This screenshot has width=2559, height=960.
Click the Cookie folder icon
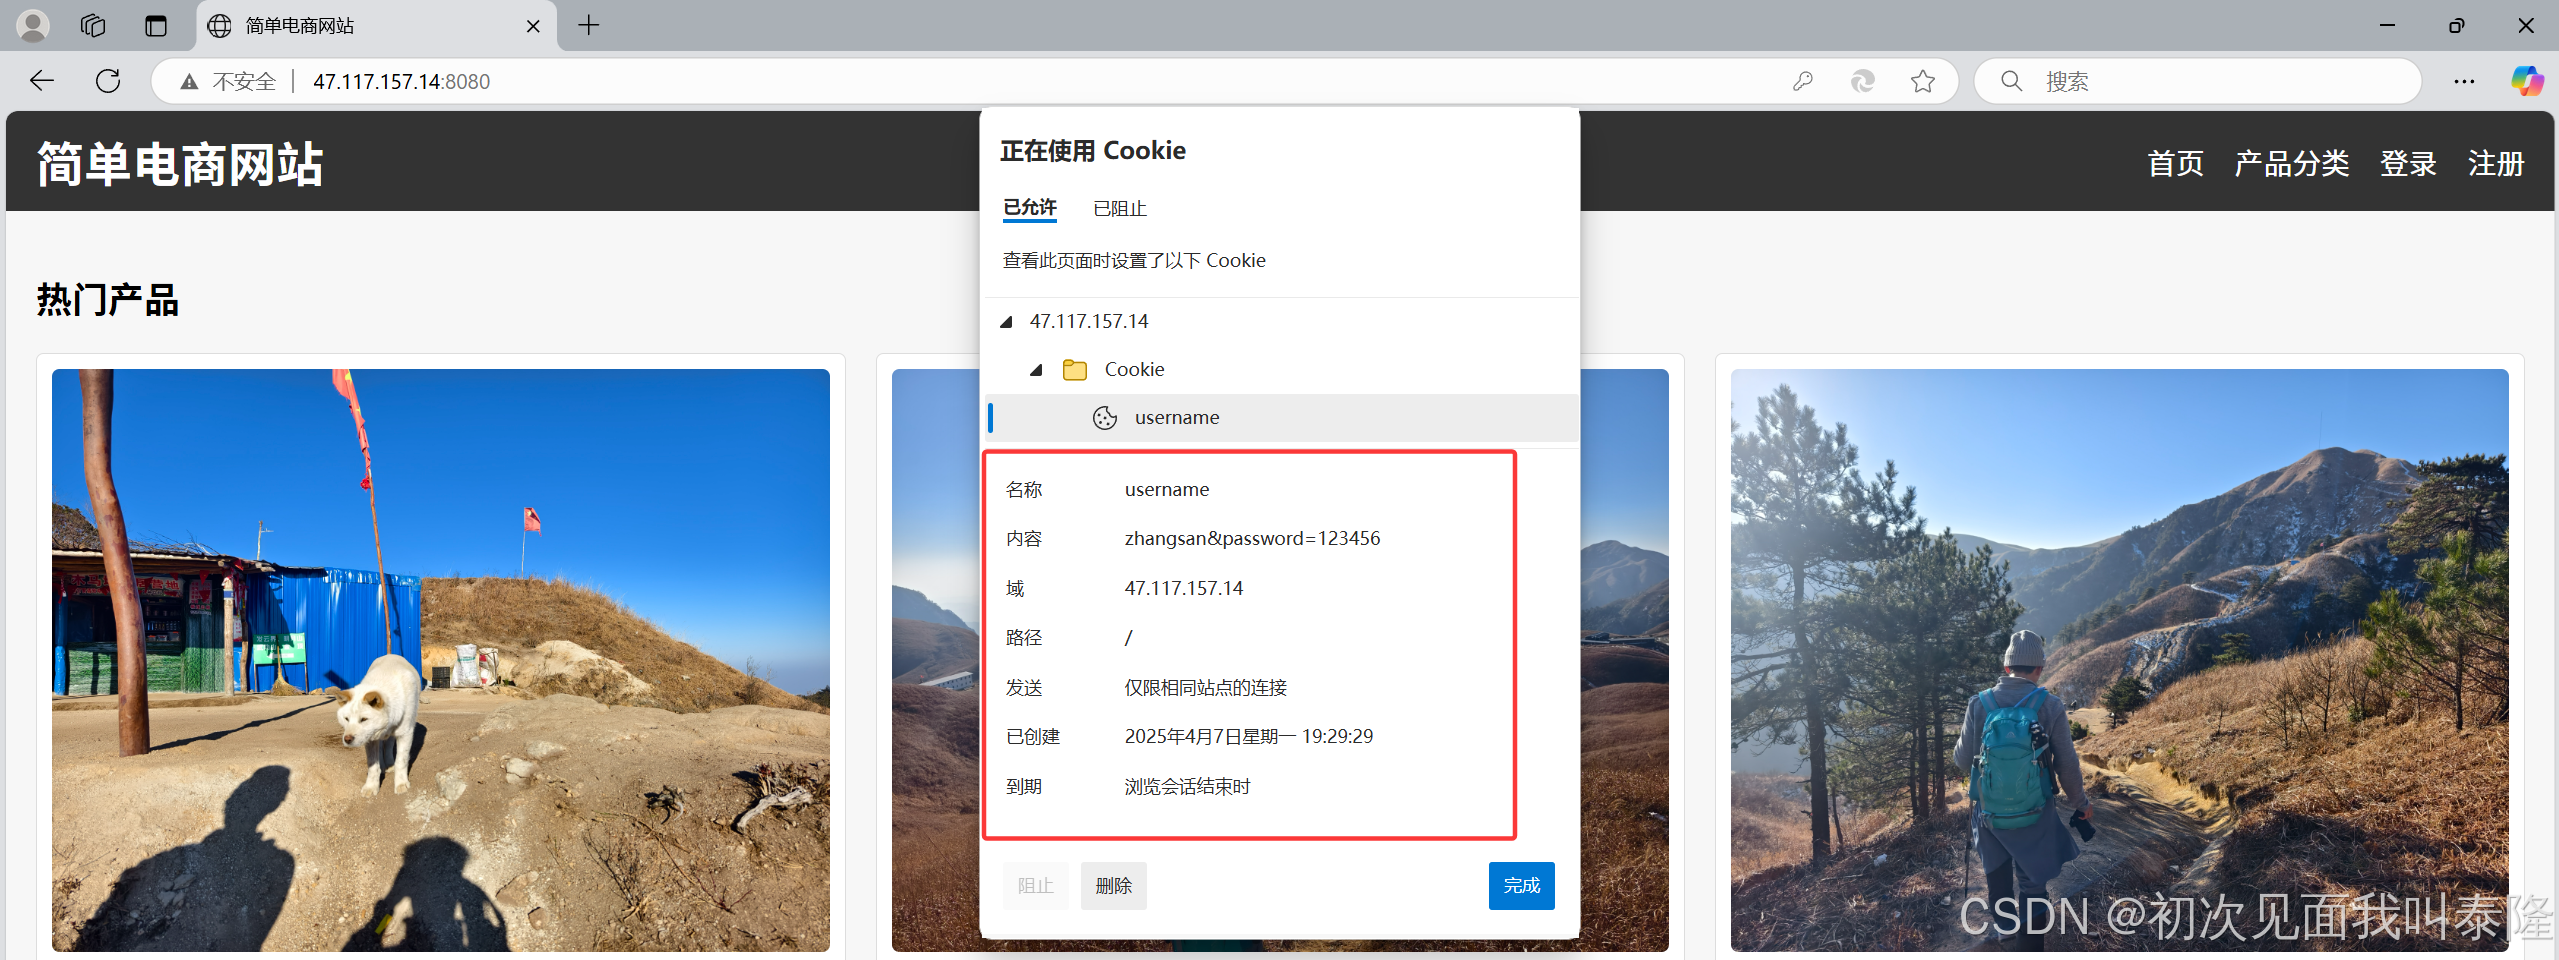coord(1074,369)
